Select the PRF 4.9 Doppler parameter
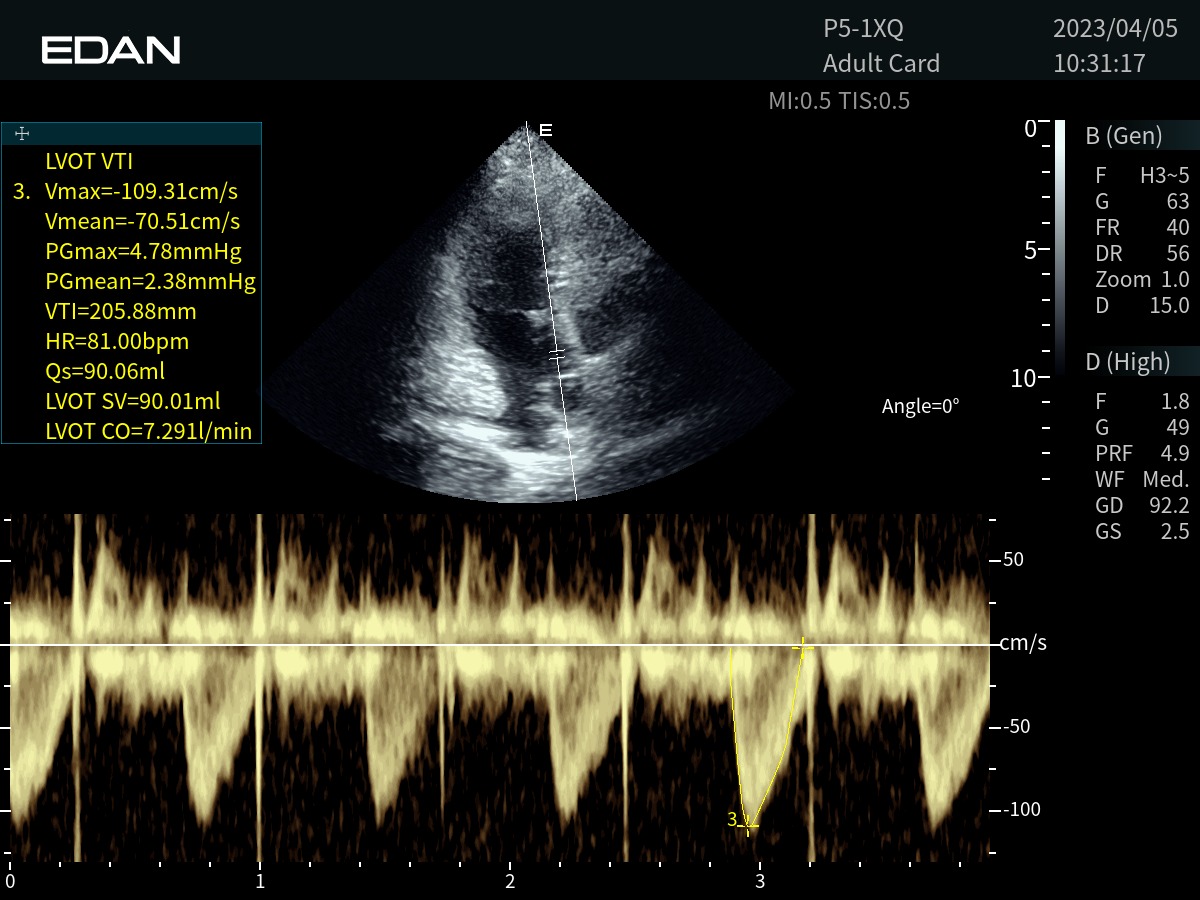 1142,453
